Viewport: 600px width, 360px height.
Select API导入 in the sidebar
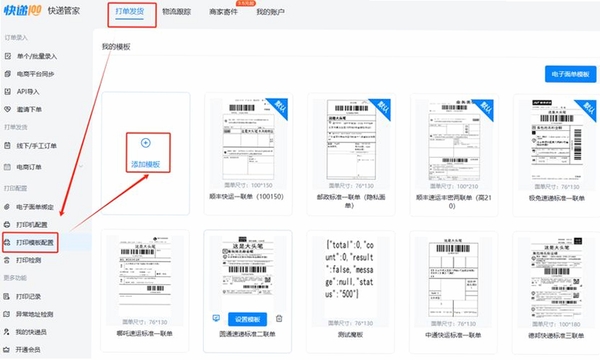tap(28, 91)
